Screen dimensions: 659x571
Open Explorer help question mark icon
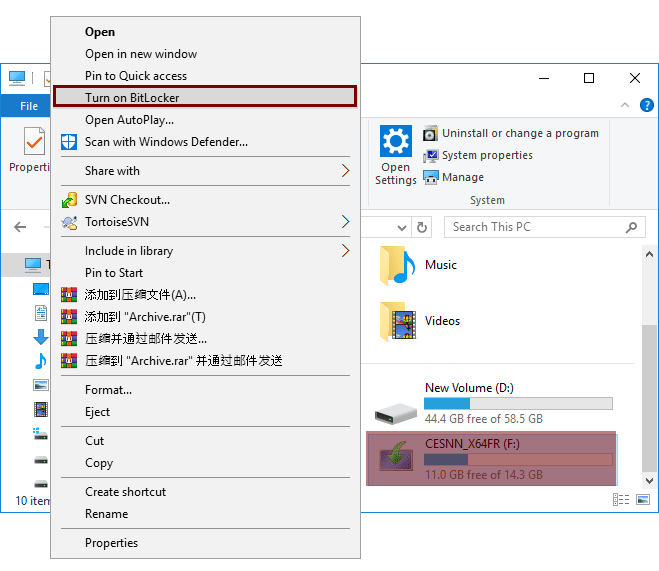pos(646,105)
